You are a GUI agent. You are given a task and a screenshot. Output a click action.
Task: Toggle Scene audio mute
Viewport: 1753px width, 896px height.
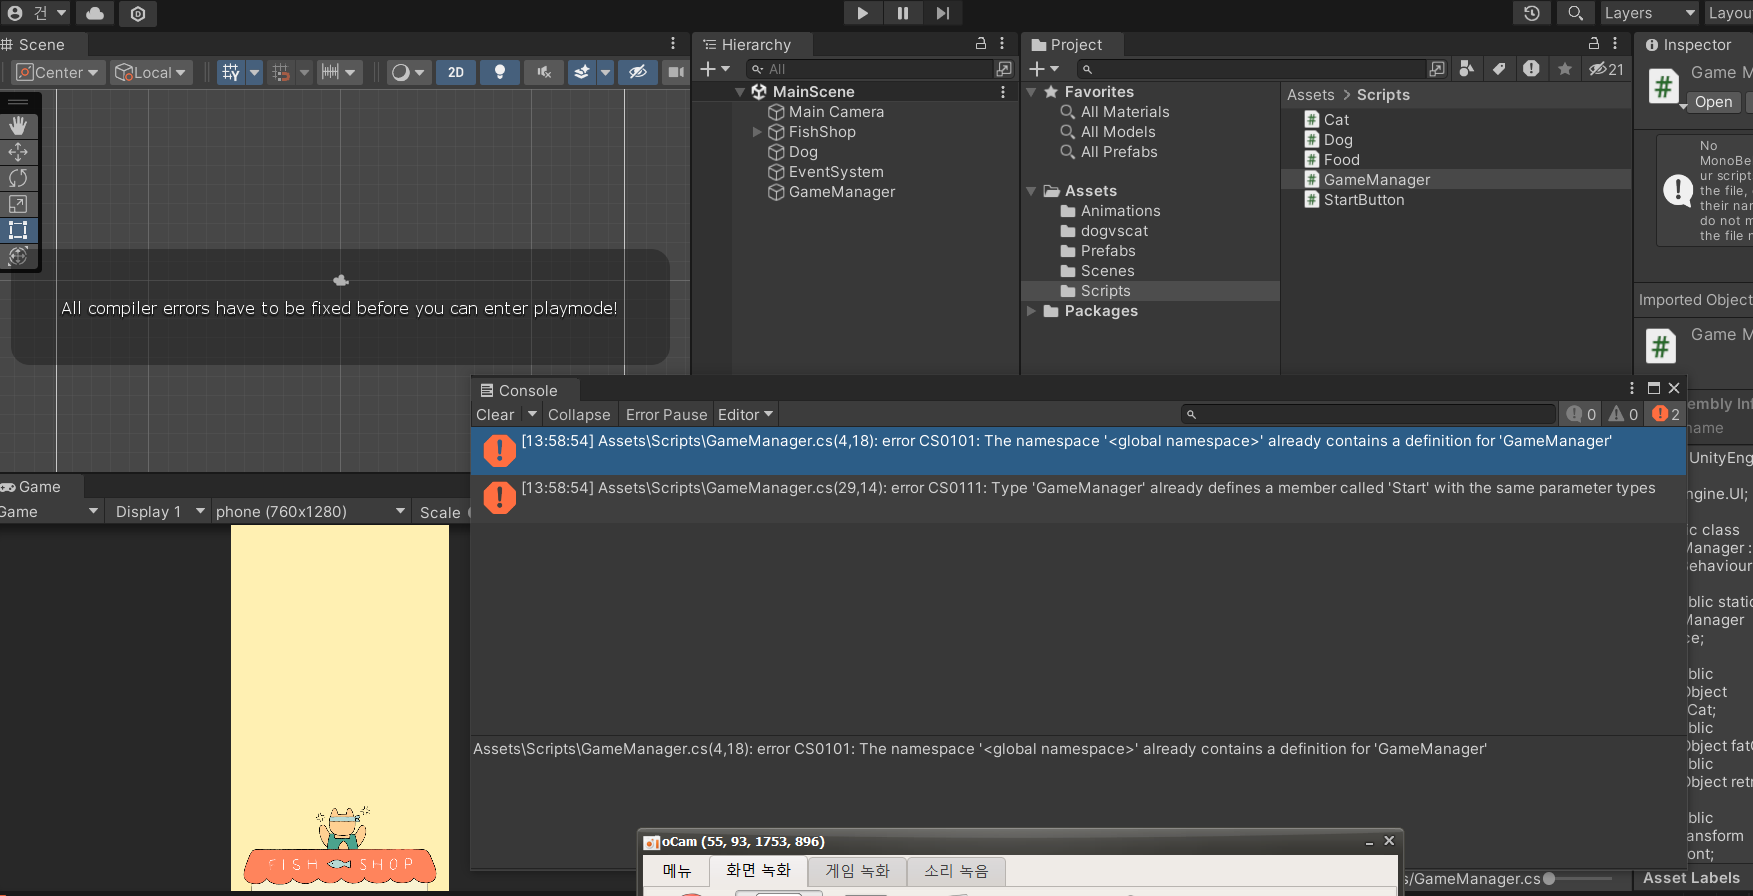pyautogui.click(x=544, y=72)
